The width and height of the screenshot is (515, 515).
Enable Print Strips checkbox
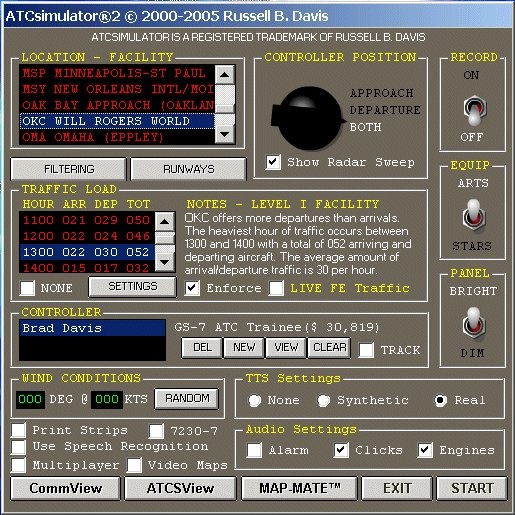(x=18, y=430)
